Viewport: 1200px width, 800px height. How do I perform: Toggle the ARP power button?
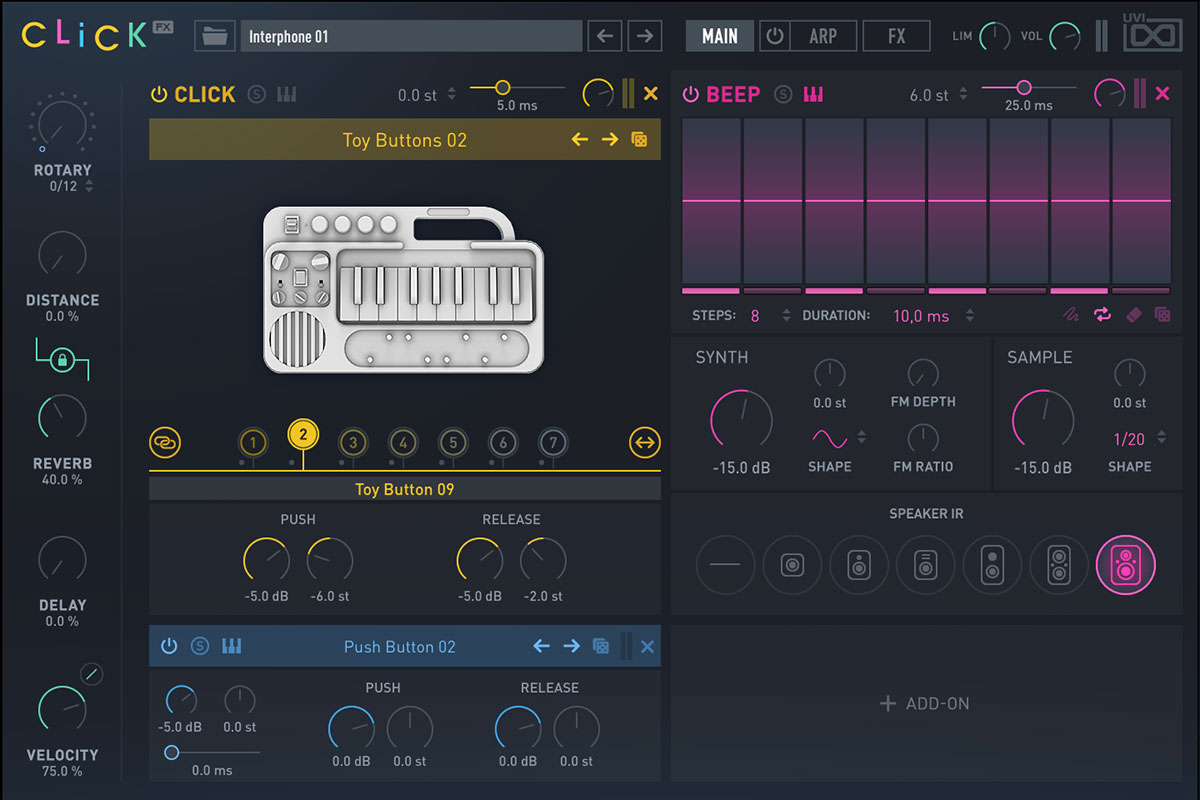[x=775, y=36]
